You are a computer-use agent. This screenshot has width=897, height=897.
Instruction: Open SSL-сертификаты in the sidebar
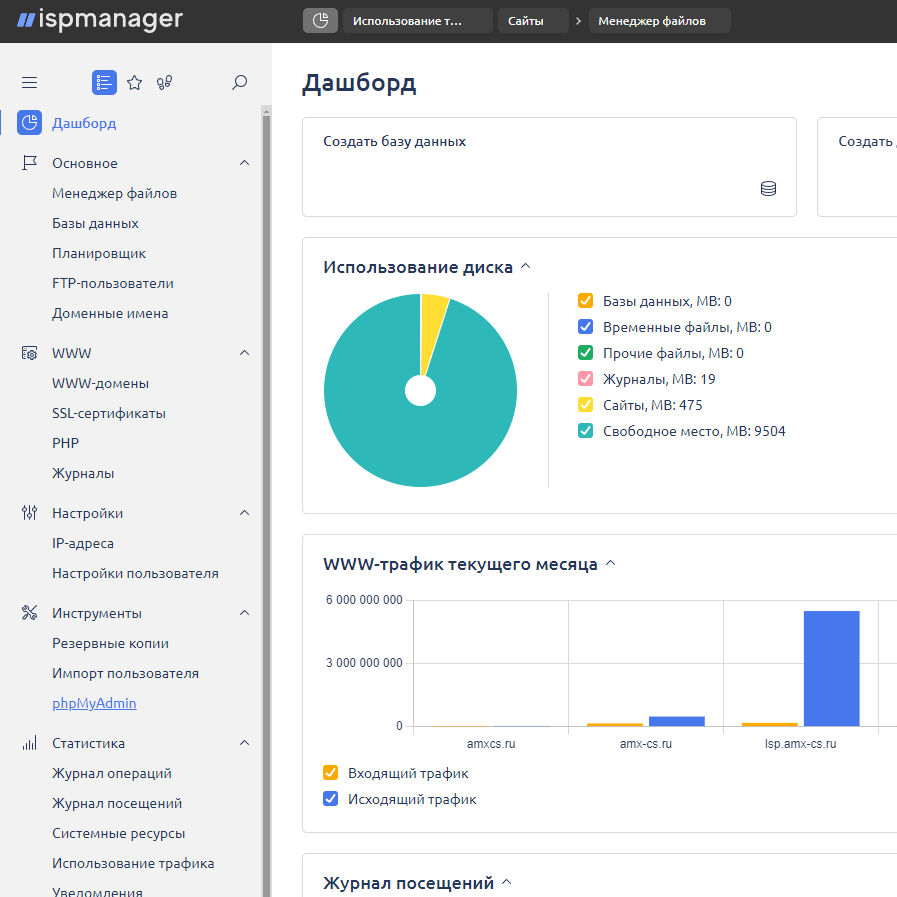[x=109, y=413]
